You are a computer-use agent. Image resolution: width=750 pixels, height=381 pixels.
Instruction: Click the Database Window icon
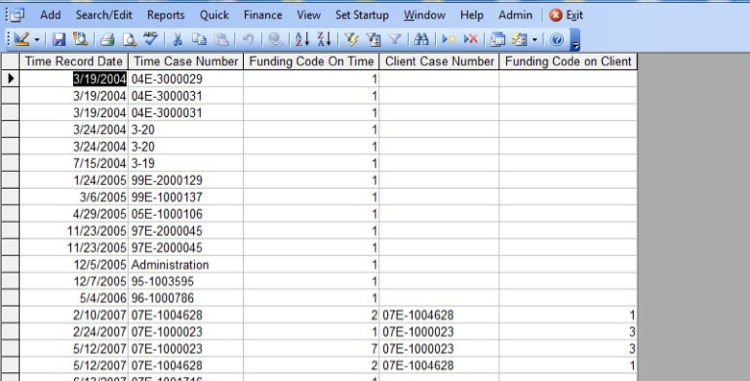pyautogui.click(x=497, y=39)
